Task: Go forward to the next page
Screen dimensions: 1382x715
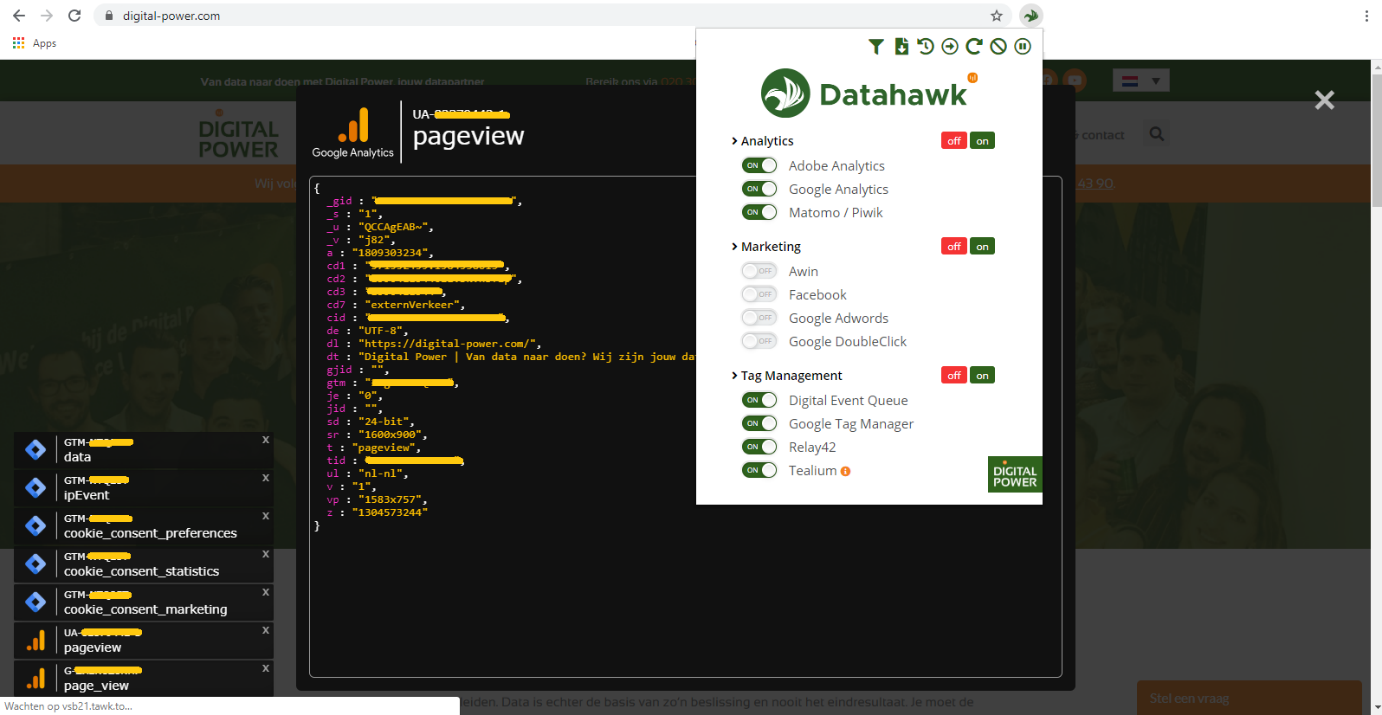Action: click(46, 16)
